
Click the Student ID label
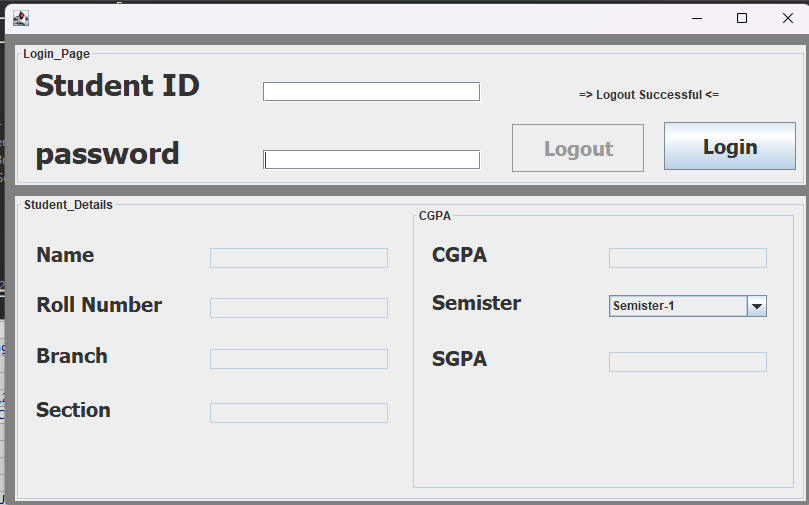pos(117,85)
